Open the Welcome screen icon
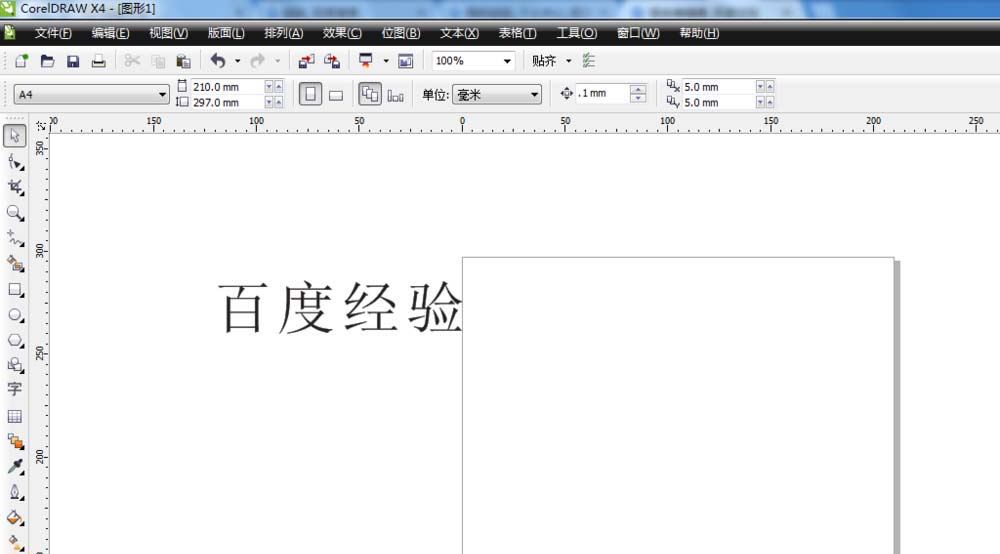Screen dimensions: 1000x554 (406, 61)
